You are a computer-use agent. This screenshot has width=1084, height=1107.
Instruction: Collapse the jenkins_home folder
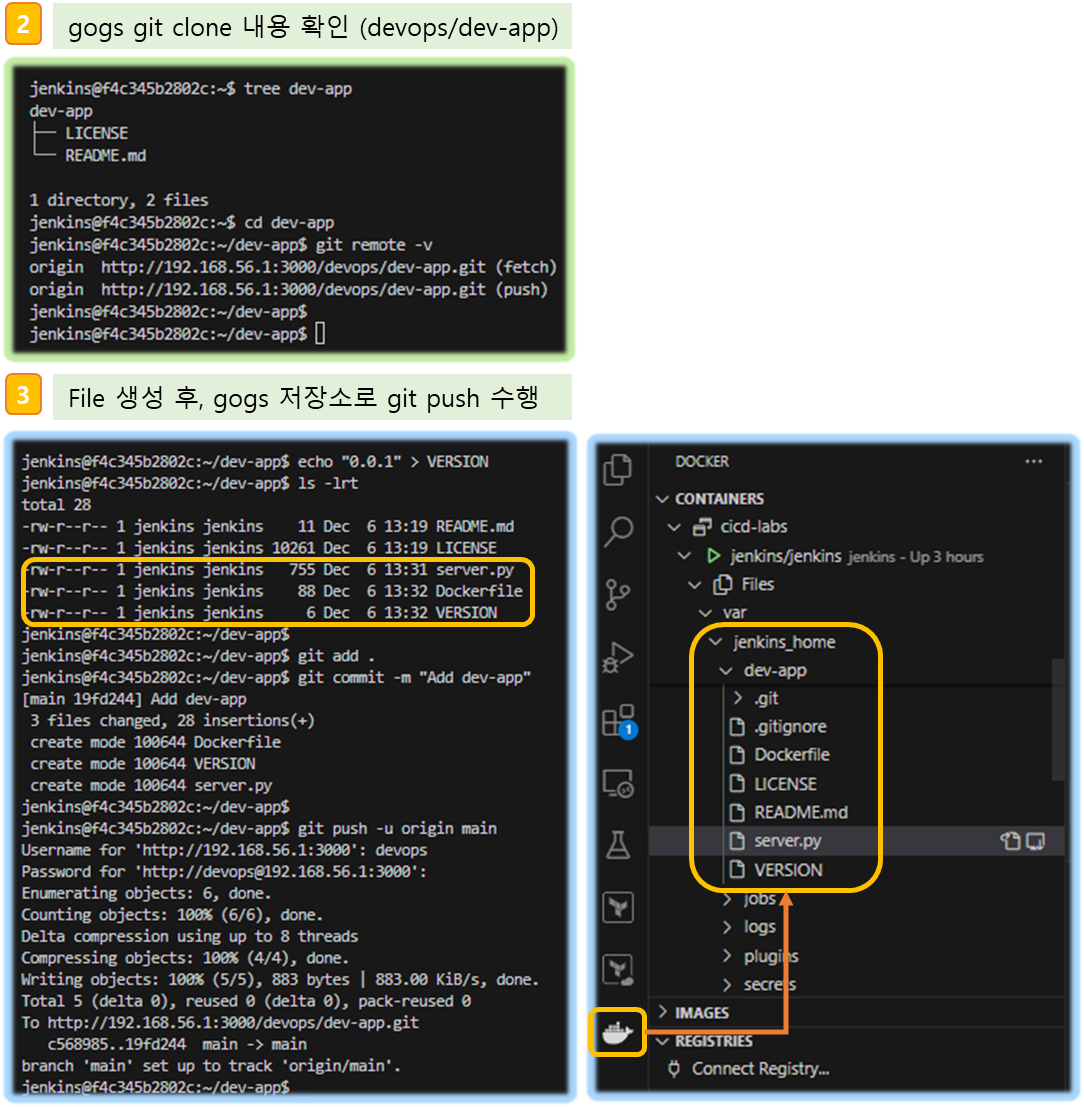pyautogui.click(x=715, y=642)
